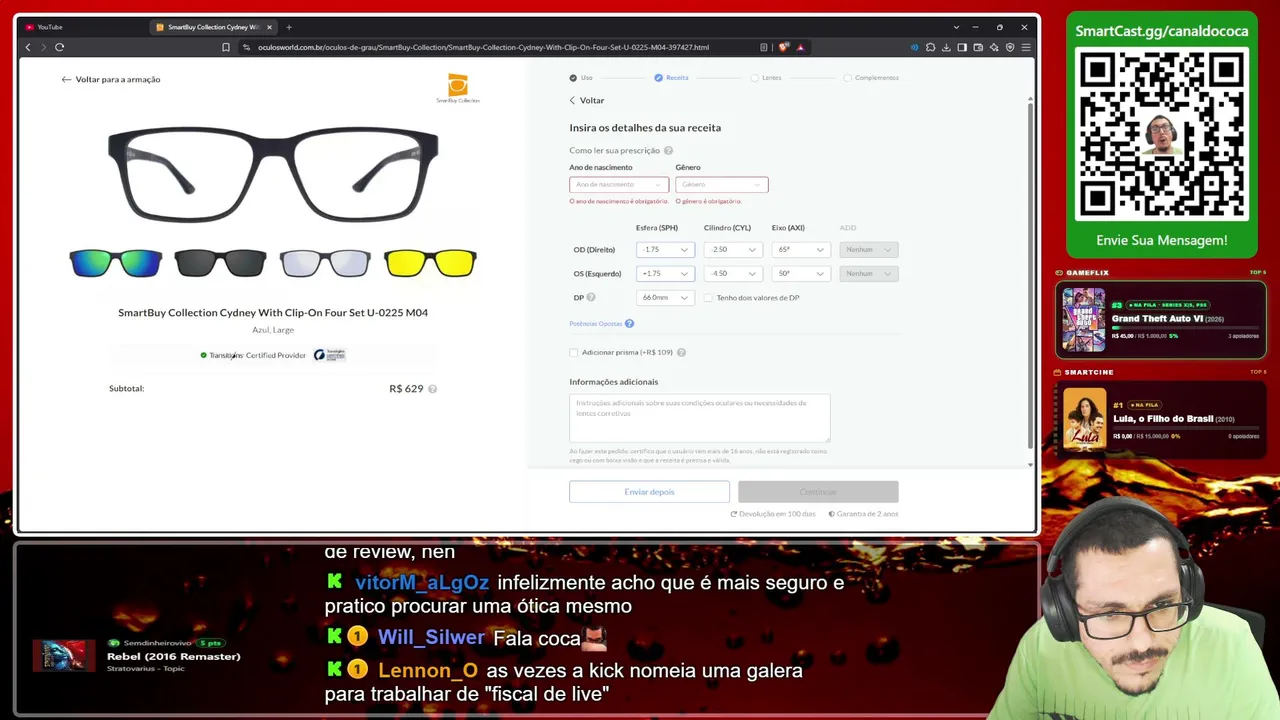Screen dimensions: 1280x720
Task: Select the light clear clip-on lens
Action: pos(325,263)
